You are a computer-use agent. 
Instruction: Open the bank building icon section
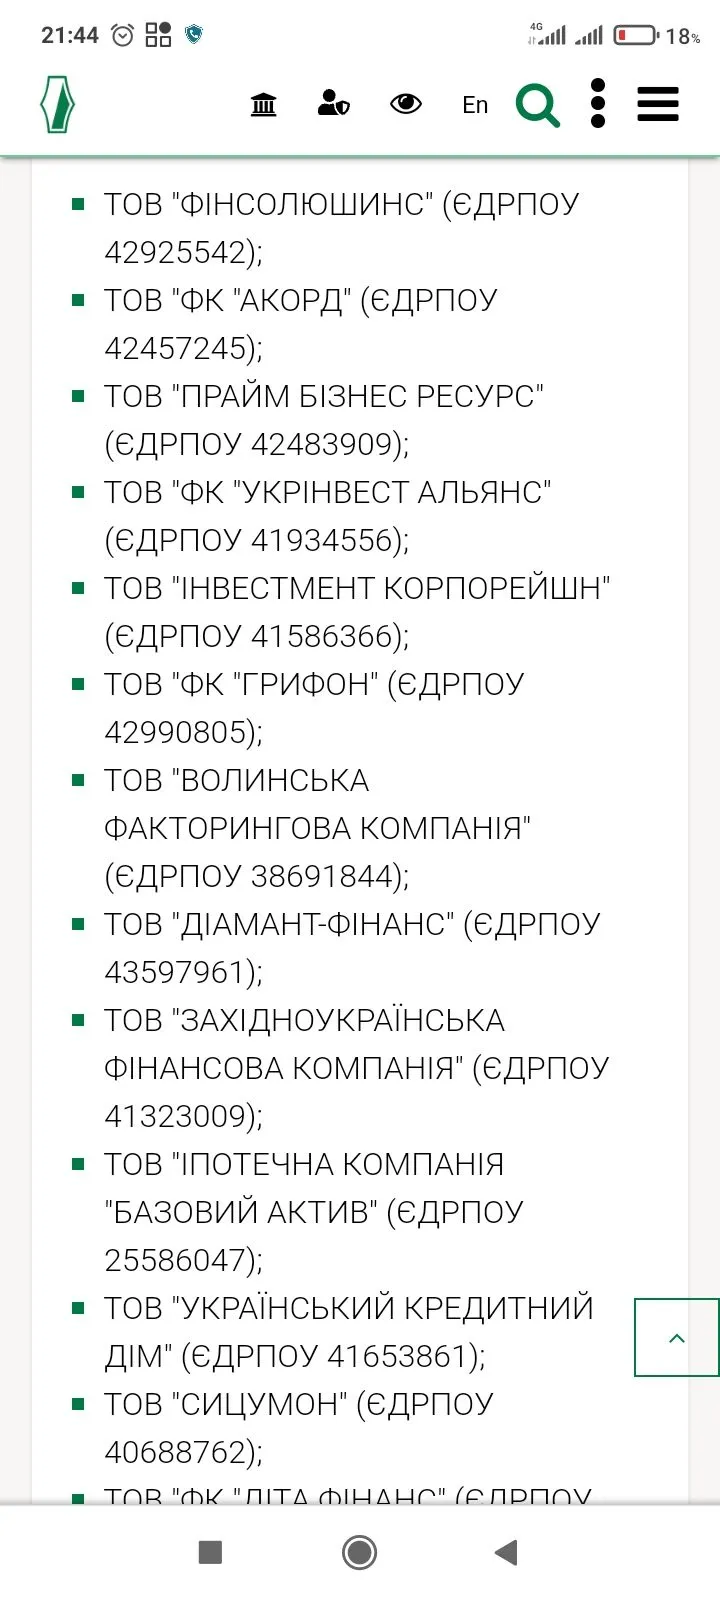(263, 104)
